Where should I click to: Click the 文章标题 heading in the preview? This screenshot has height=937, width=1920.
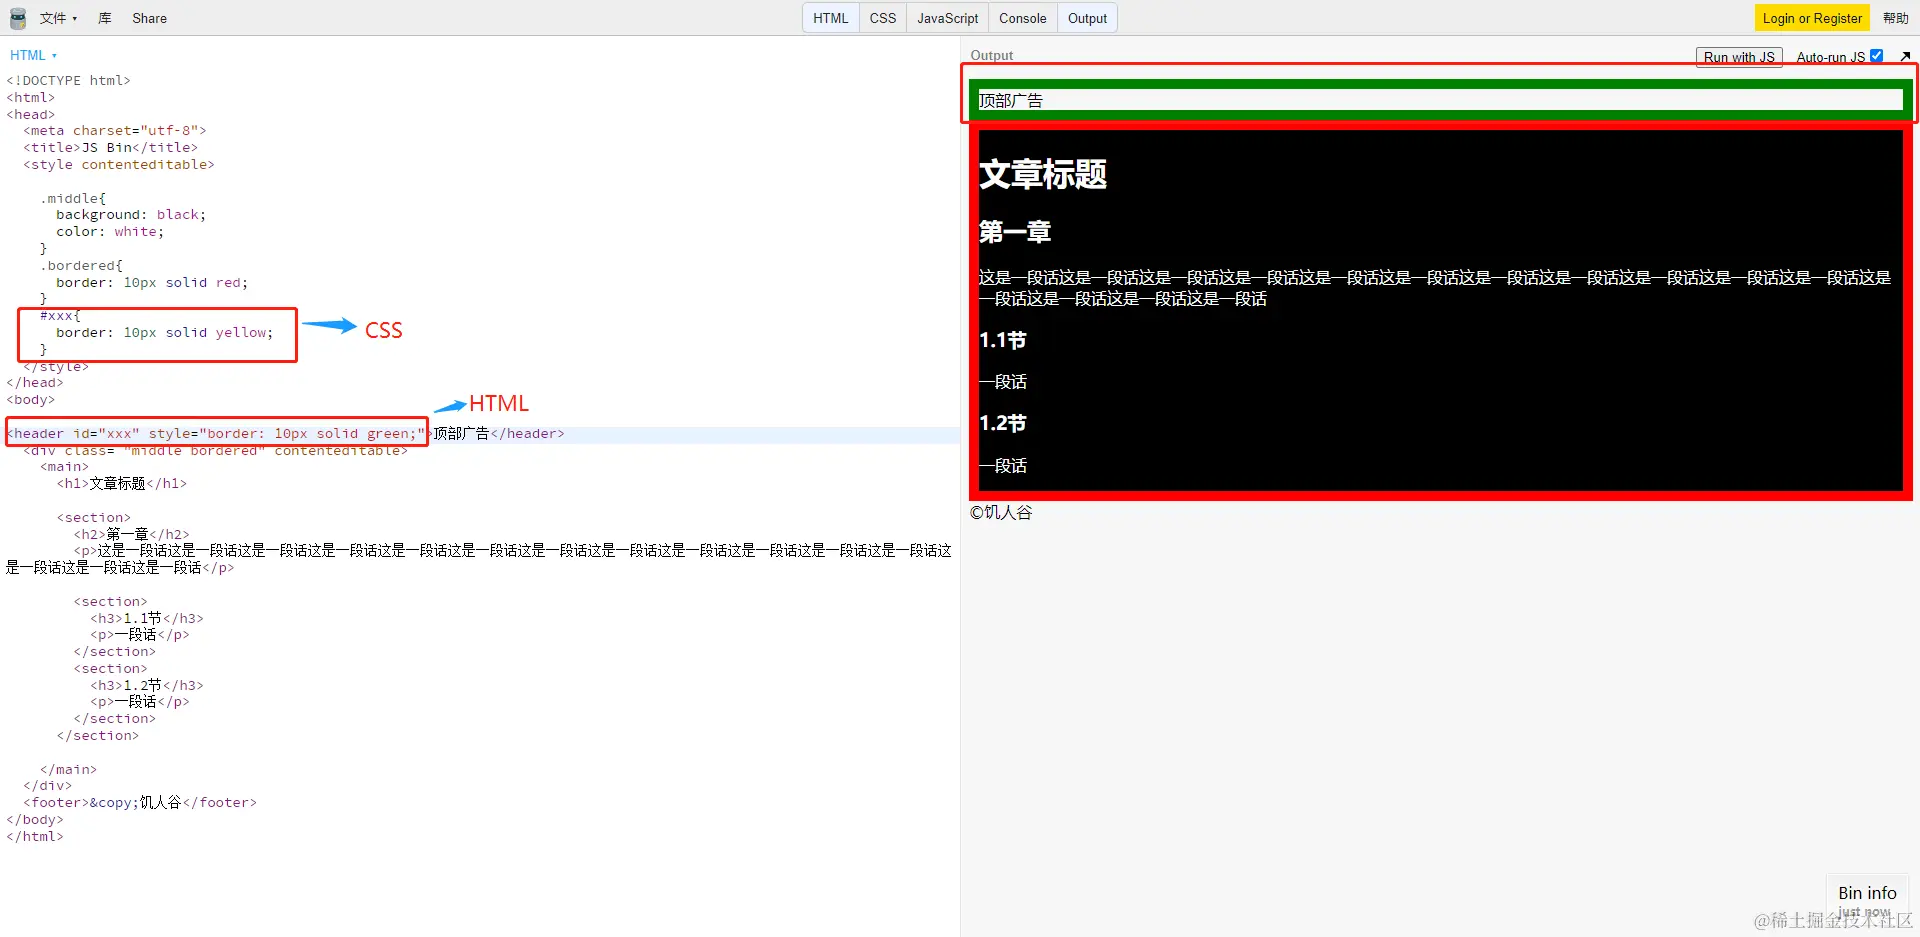(x=1042, y=174)
